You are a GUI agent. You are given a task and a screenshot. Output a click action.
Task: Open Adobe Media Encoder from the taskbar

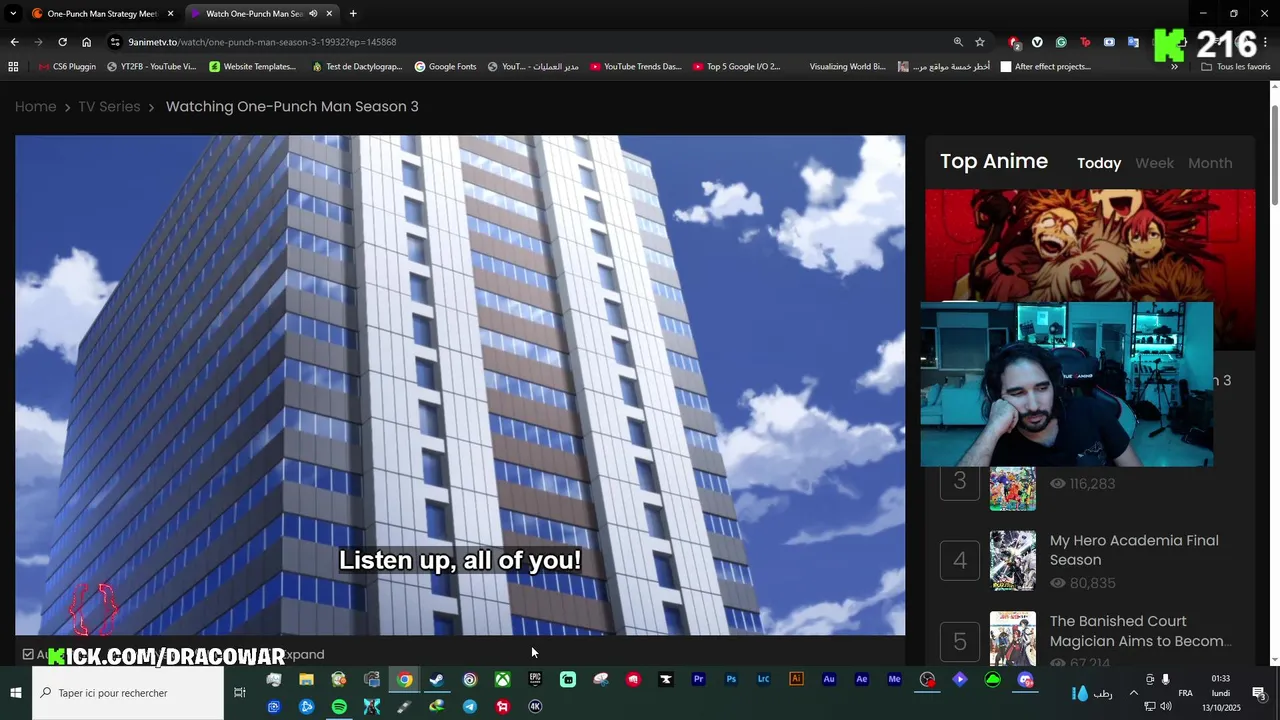pyautogui.click(x=894, y=680)
